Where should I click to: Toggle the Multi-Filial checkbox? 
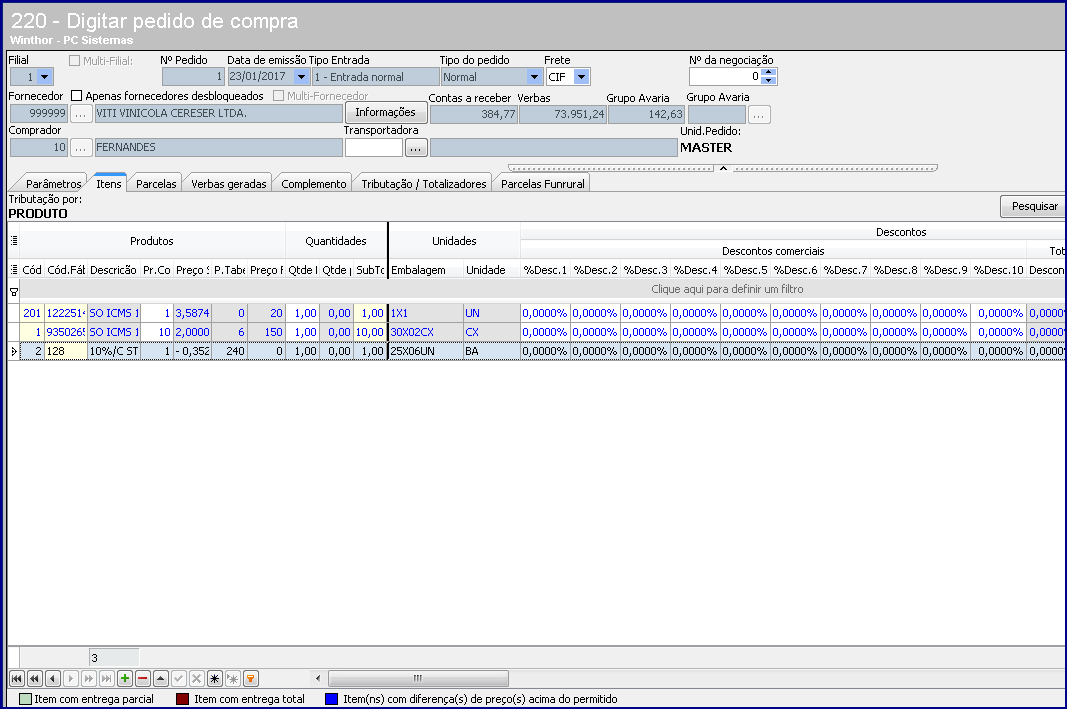[75, 61]
